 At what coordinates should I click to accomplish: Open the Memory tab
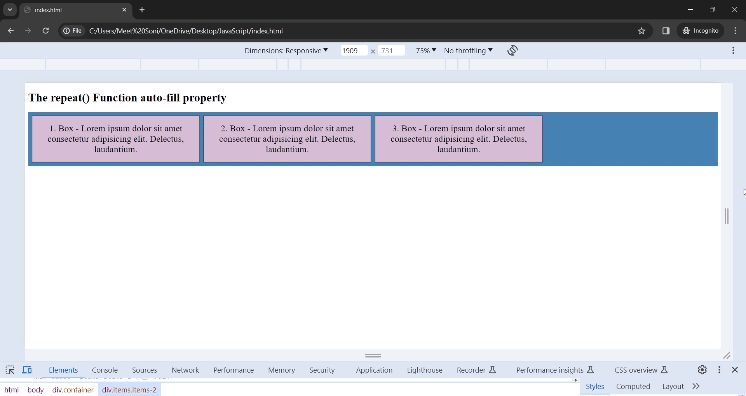[281, 370]
